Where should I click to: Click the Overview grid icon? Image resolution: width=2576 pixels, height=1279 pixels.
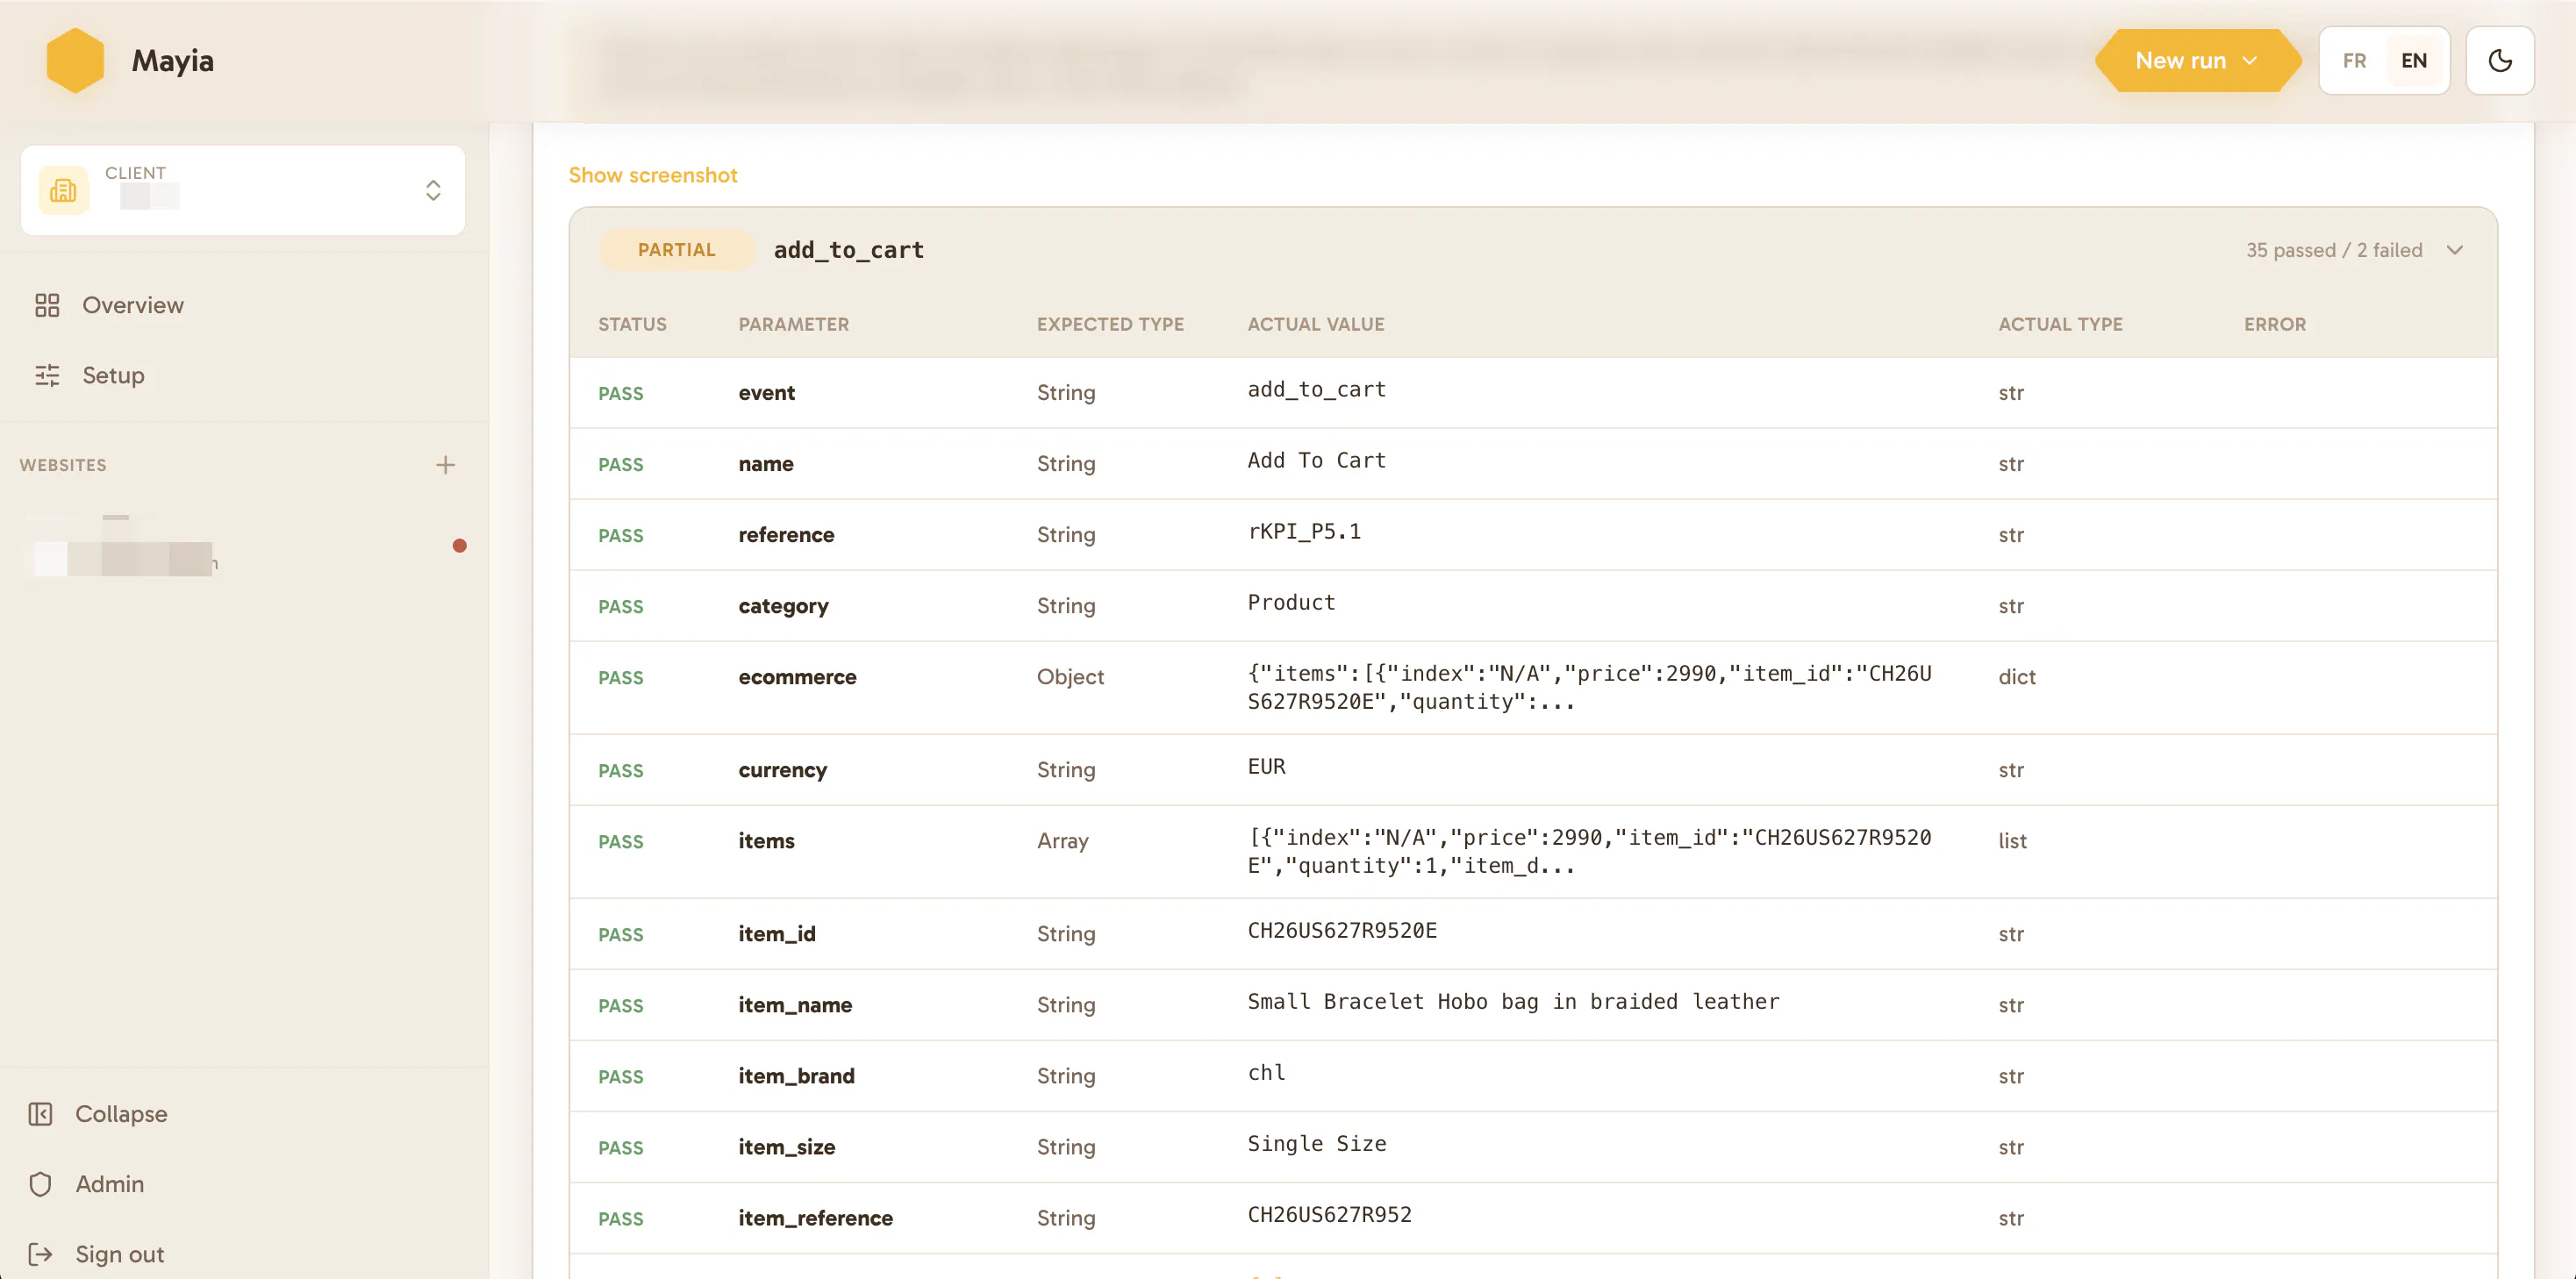pyautogui.click(x=47, y=305)
